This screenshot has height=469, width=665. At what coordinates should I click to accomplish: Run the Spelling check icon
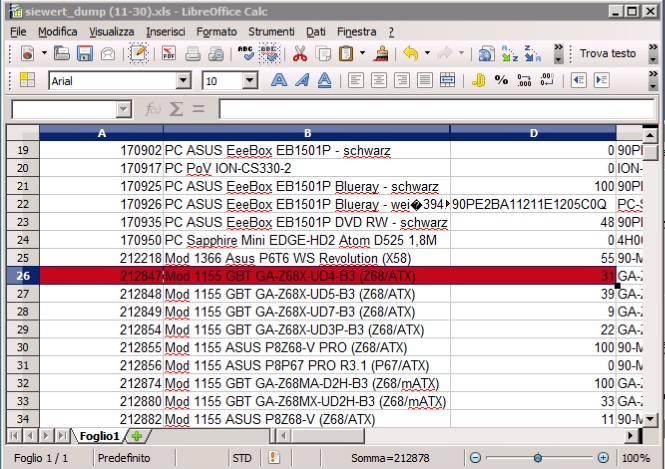point(246,54)
